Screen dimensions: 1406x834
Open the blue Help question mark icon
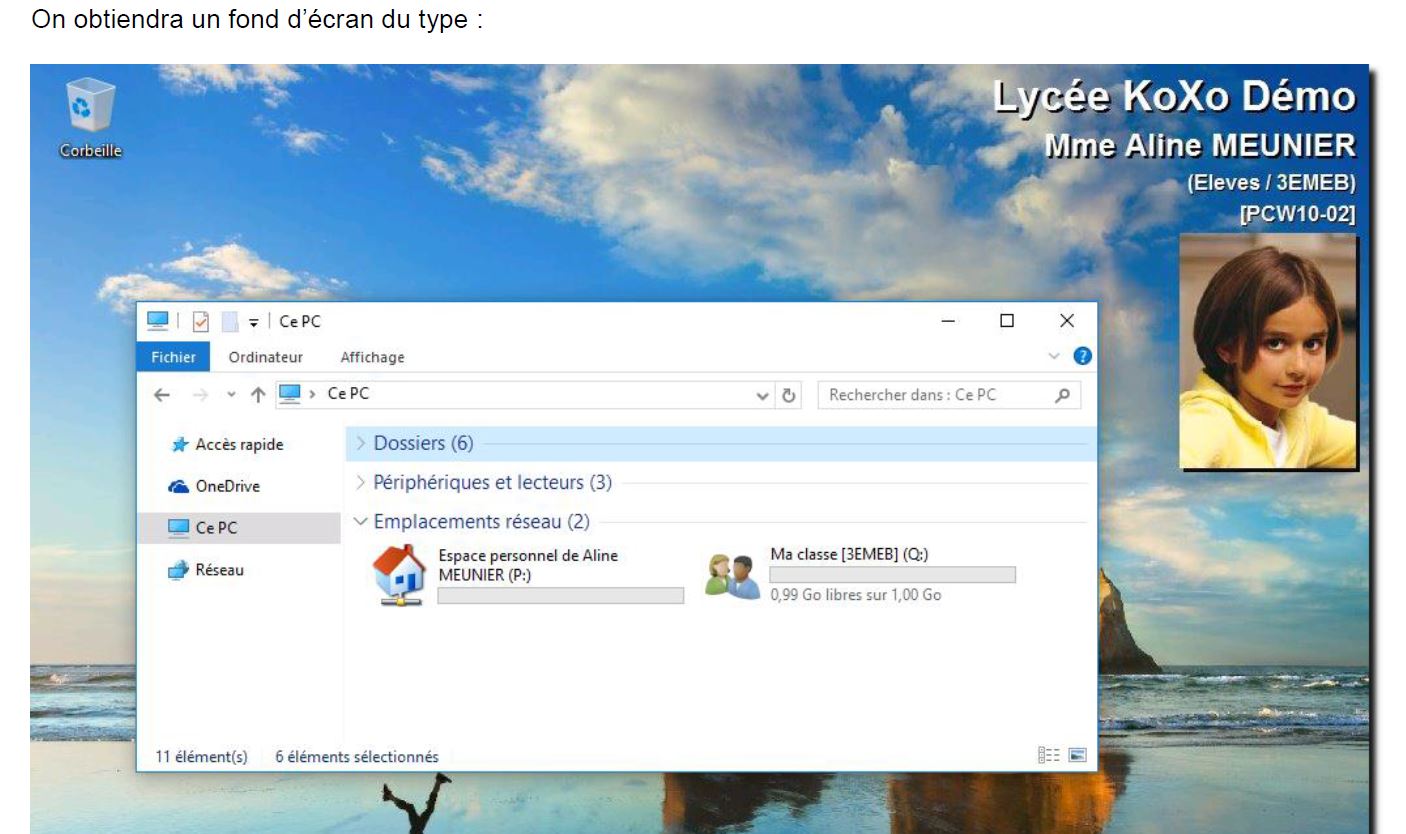click(1082, 356)
